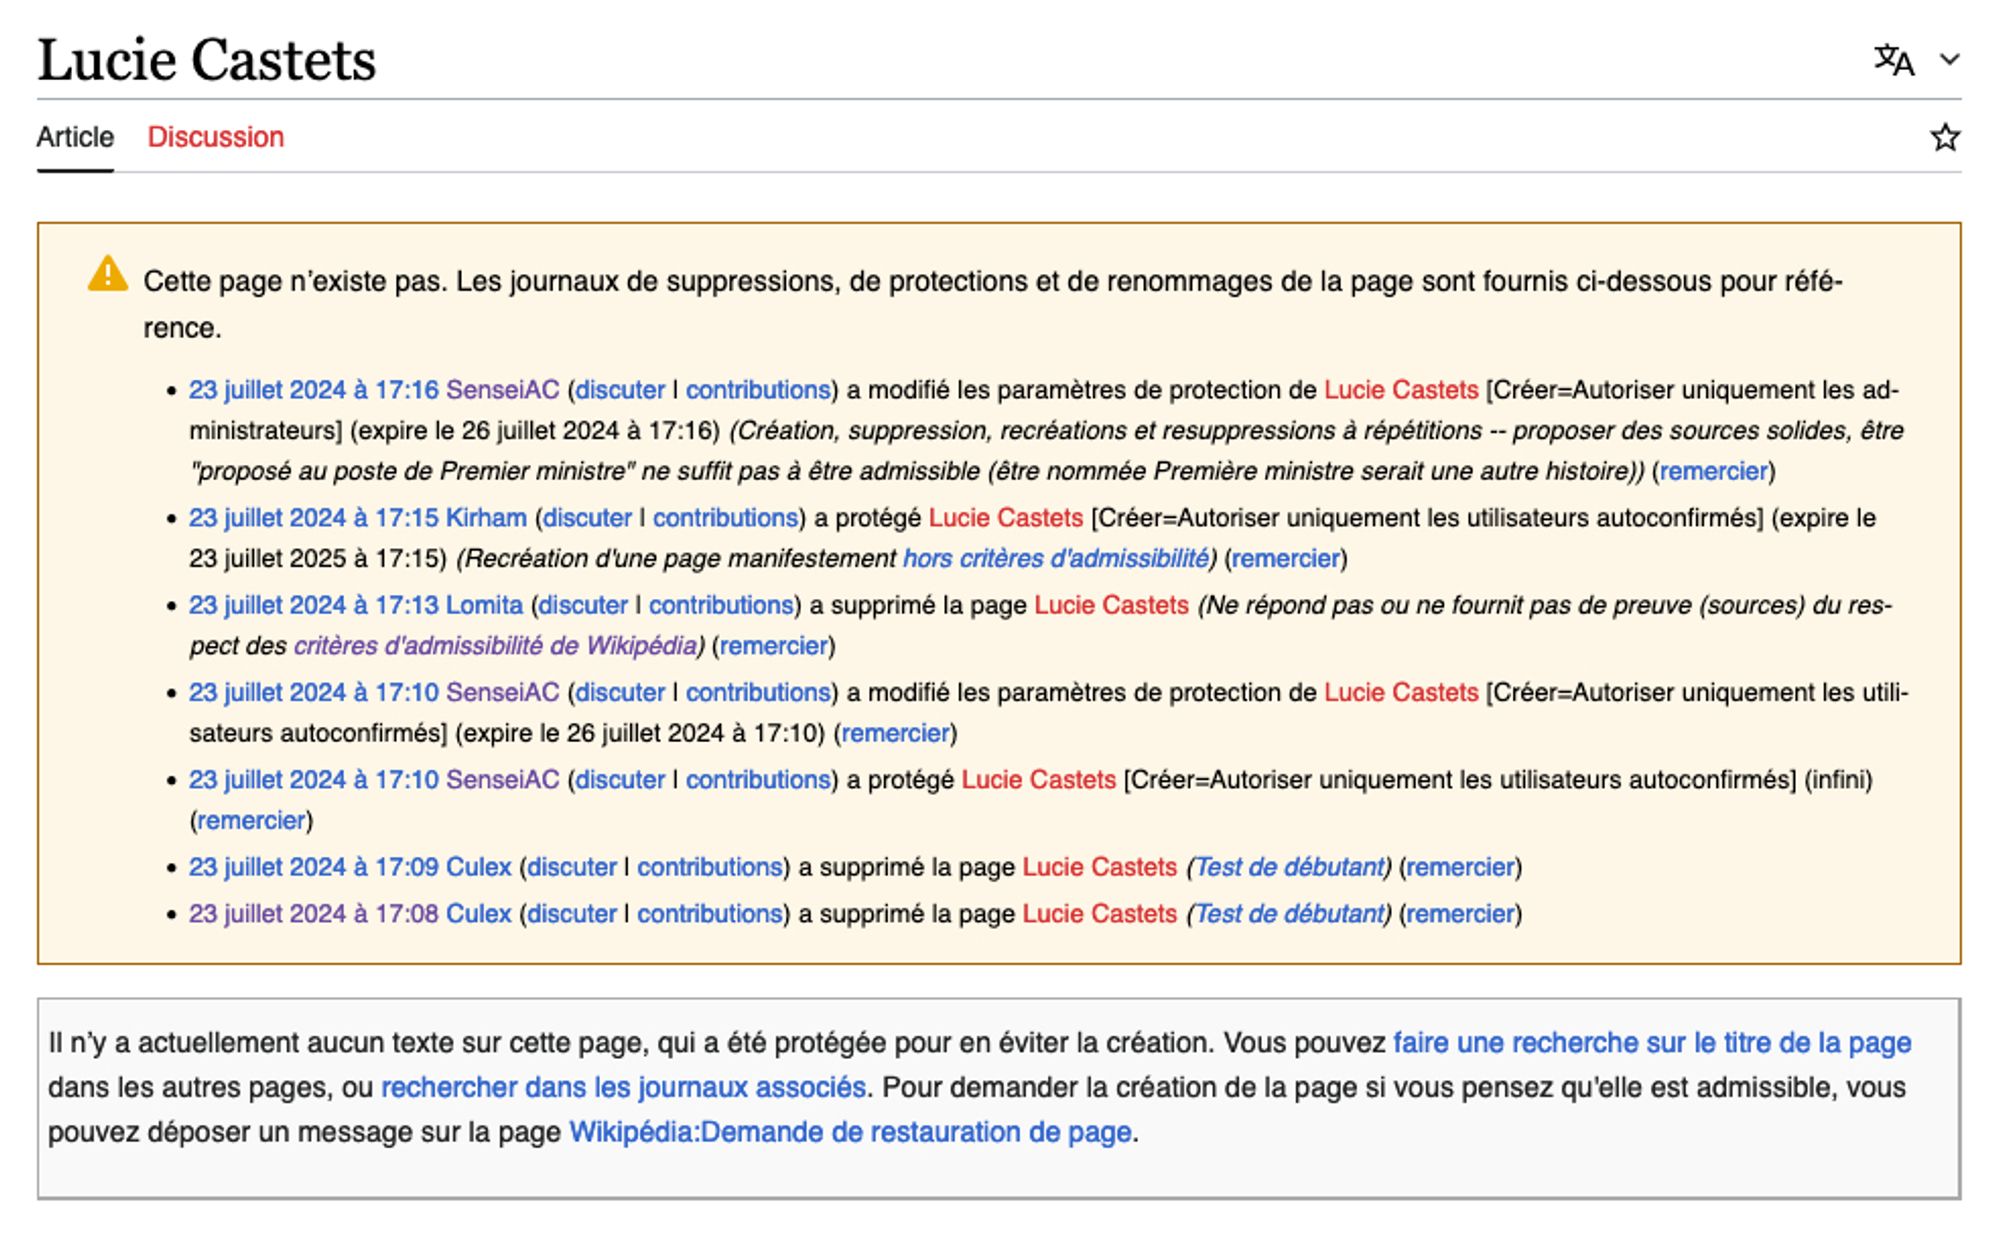This screenshot has height=1237, width=2000.
Task: Open Lucie Castets red link in 17:16 entry
Action: pos(1401,390)
